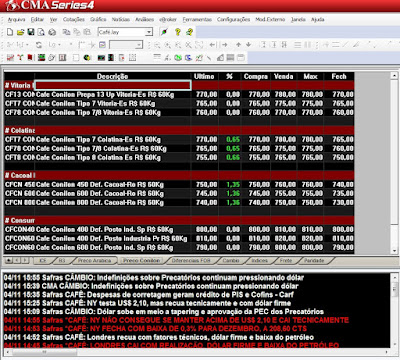Viewport: 400px width, 360px height.
Task: Click the # Consum section header row
Action: pos(179,220)
